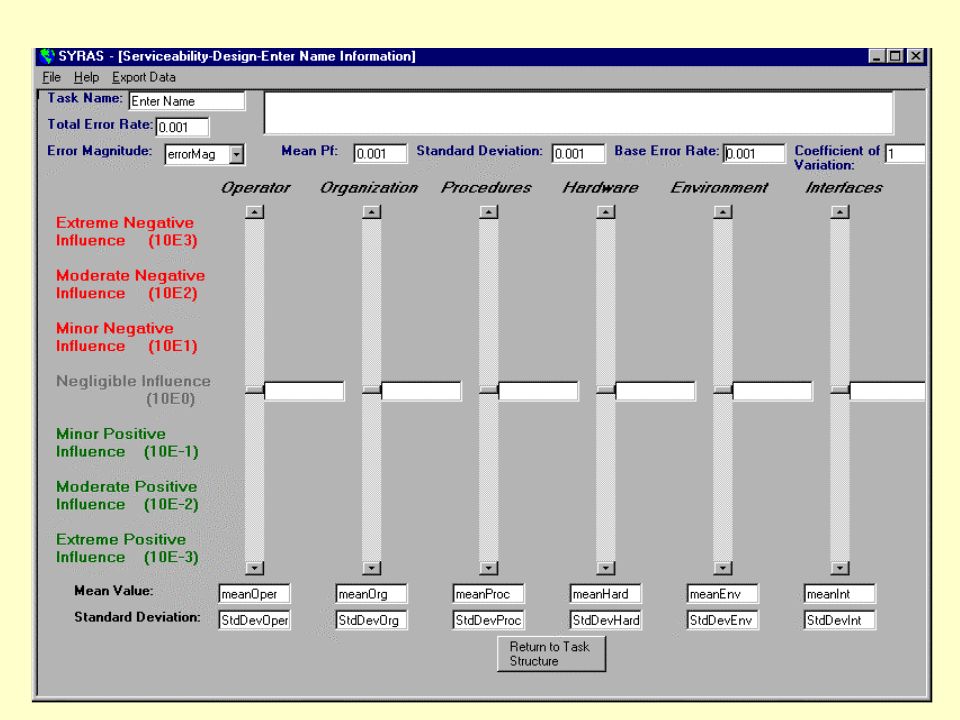
Task: Click the Interfaces slider up arrow
Action: pos(840,212)
